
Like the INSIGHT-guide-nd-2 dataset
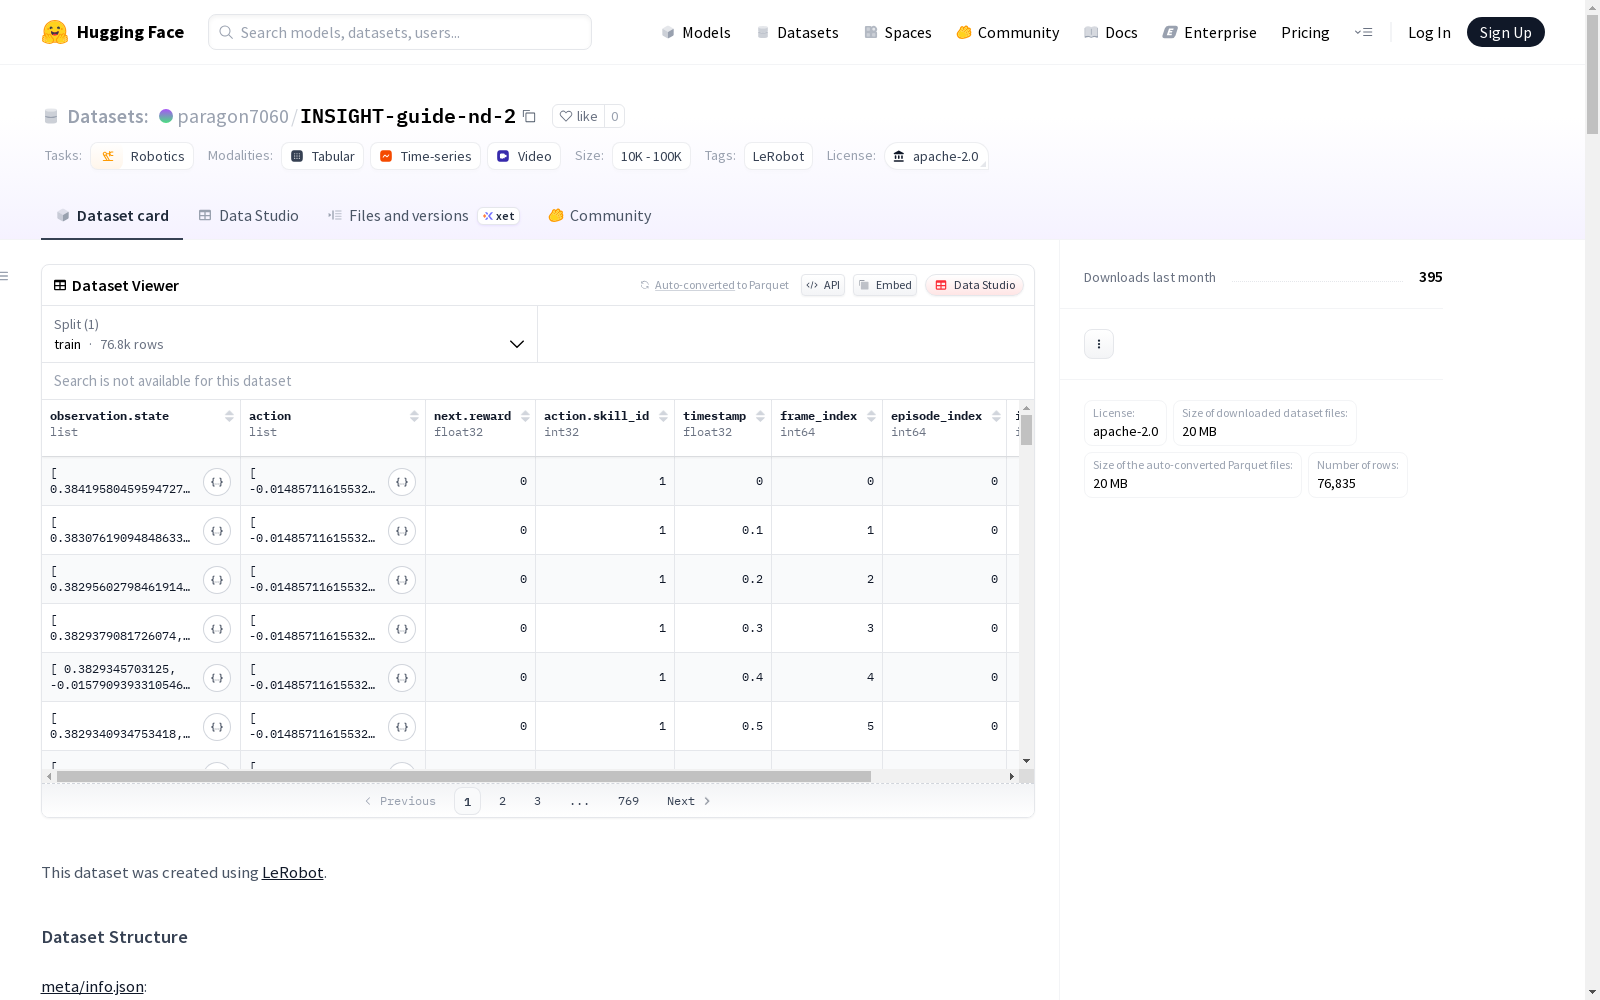[579, 116]
